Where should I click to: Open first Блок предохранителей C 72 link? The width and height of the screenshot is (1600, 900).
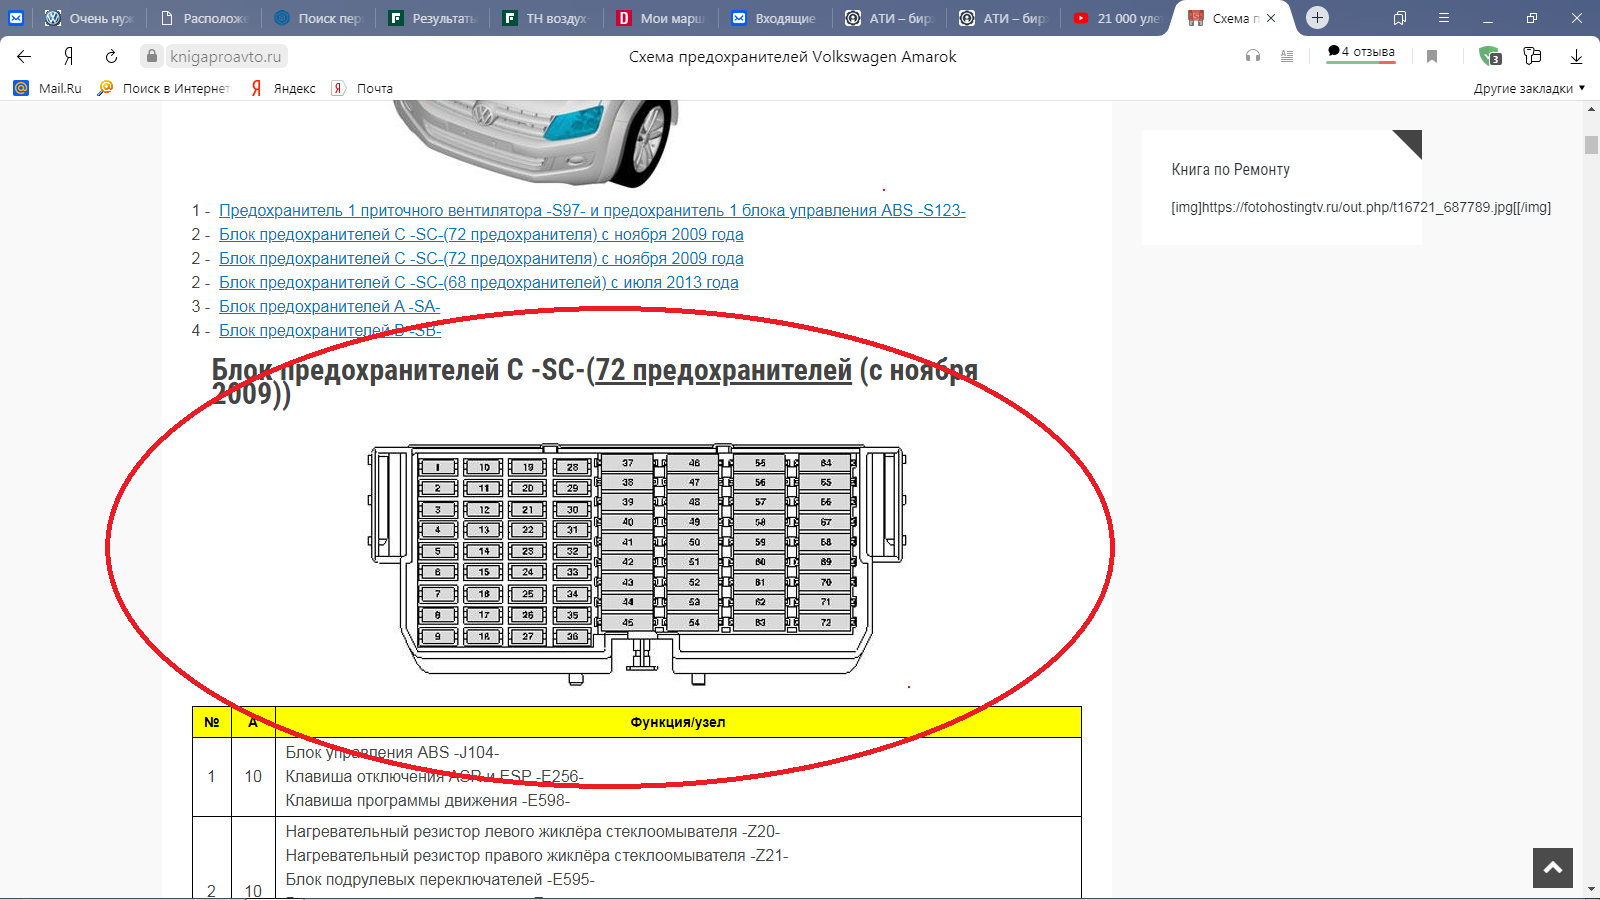481,235
